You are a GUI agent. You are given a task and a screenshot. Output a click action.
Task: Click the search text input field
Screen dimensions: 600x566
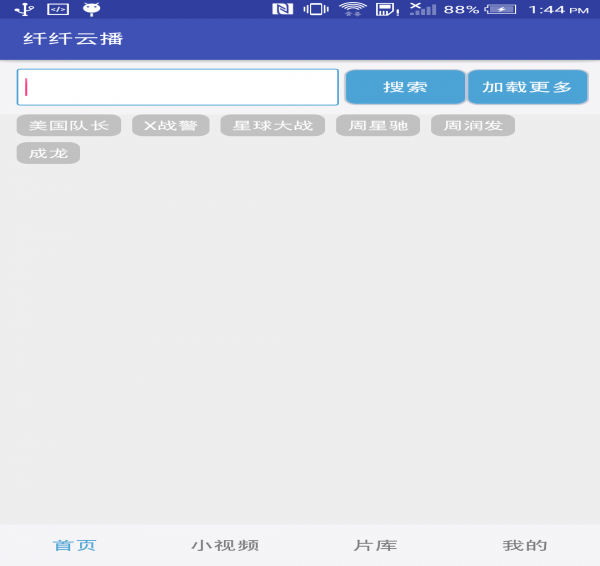click(178, 87)
